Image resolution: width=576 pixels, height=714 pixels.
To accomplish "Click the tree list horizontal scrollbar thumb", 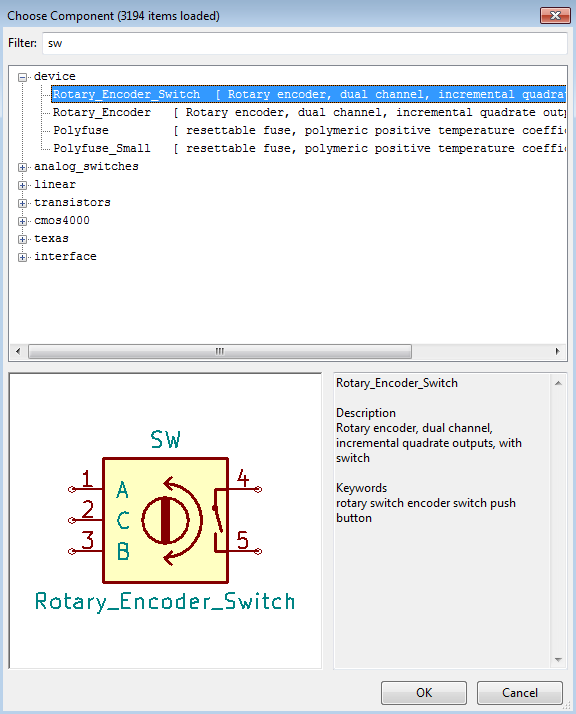I will click(x=220, y=351).
